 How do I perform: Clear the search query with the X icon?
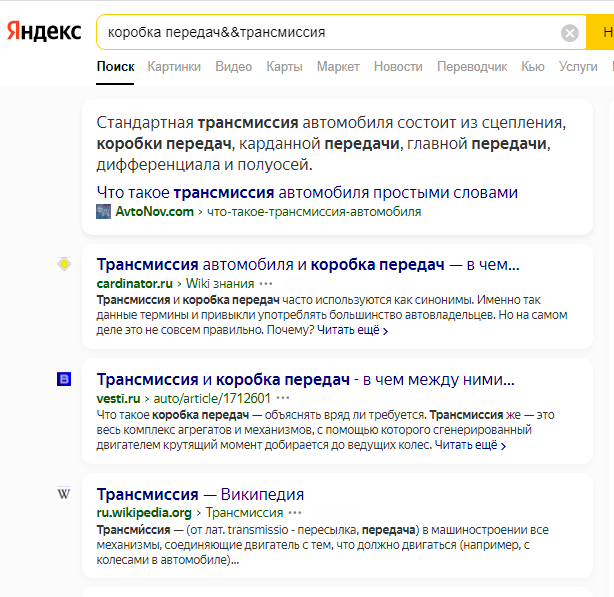tap(570, 33)
